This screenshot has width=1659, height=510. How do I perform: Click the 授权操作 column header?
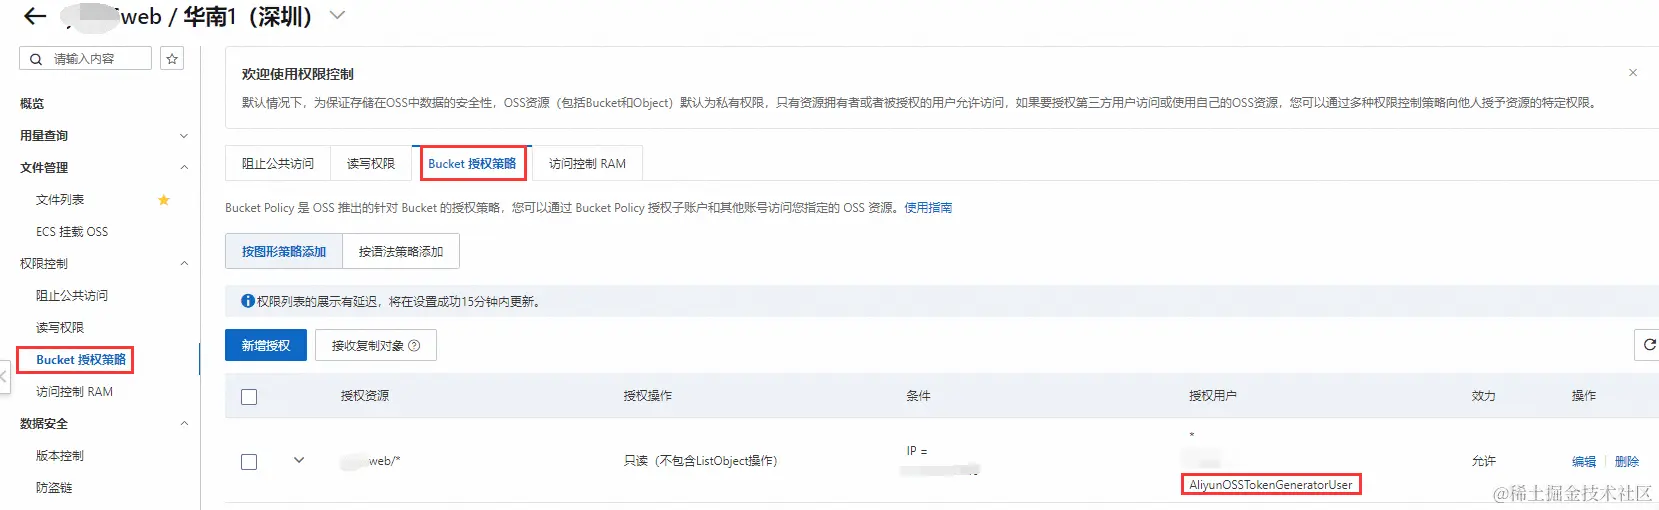648,396
